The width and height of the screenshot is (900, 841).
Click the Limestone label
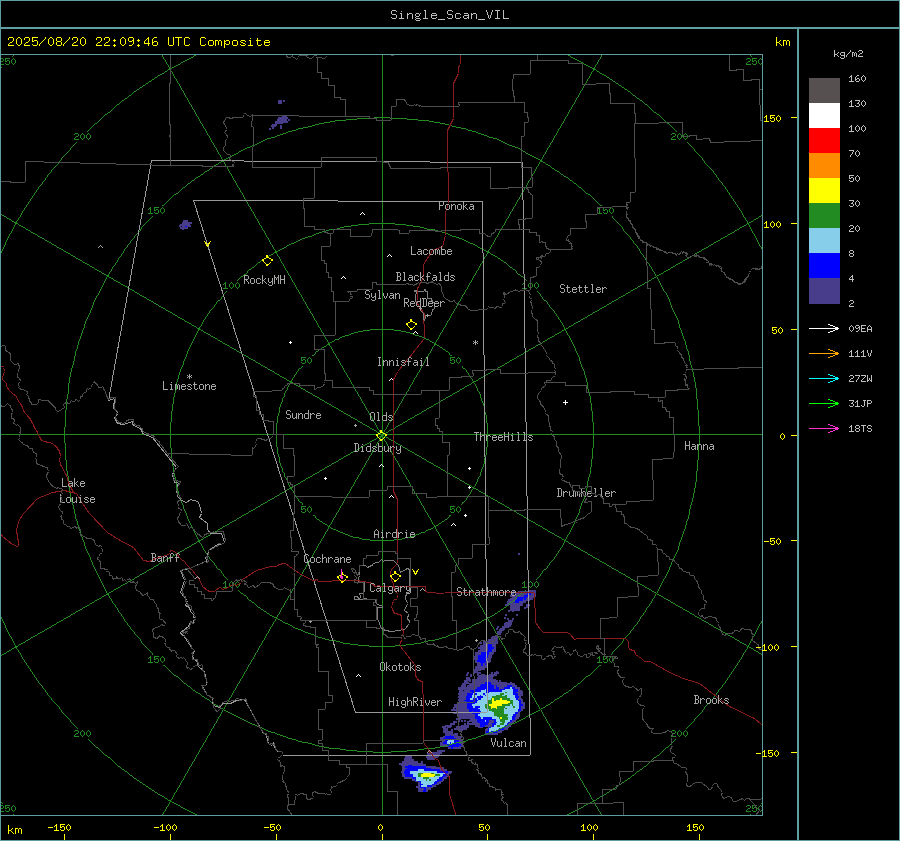pyautogui.click(x=189, y=386)
